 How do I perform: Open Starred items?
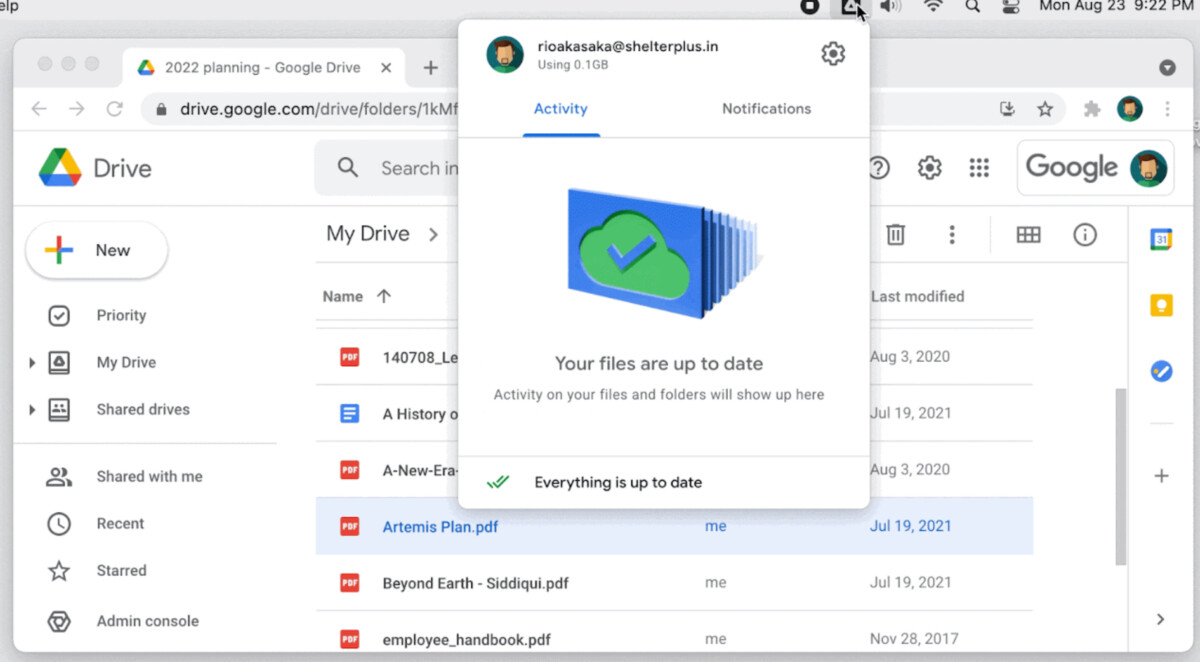[x=121, y=570]
